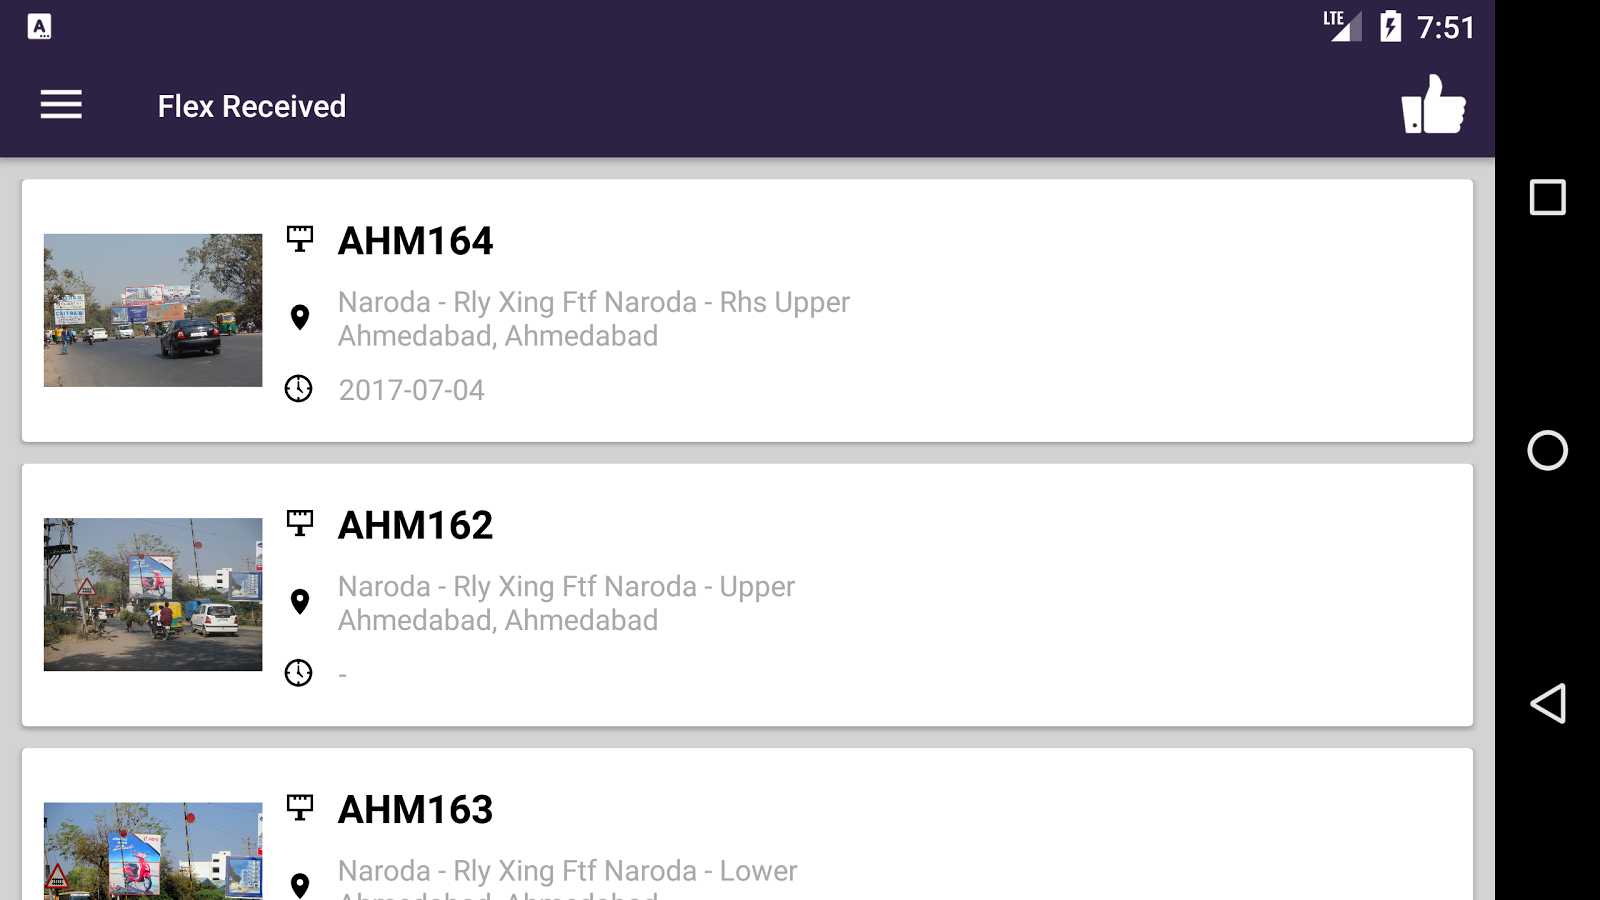Click the billboard icon beside AHM163
The width and height of the screenshot is (1600, 900).
pyautogui.click(x=299, y=807)
